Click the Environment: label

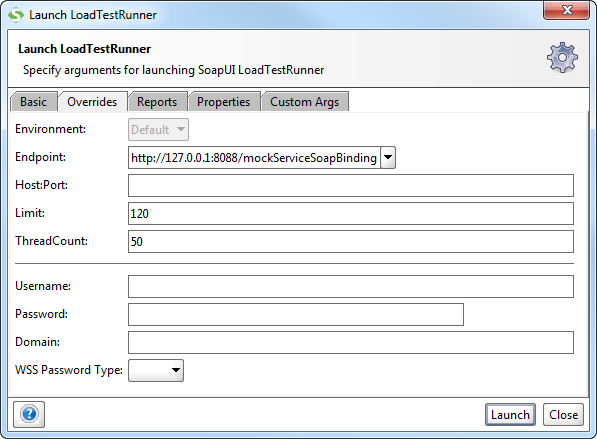coord(50,129)
